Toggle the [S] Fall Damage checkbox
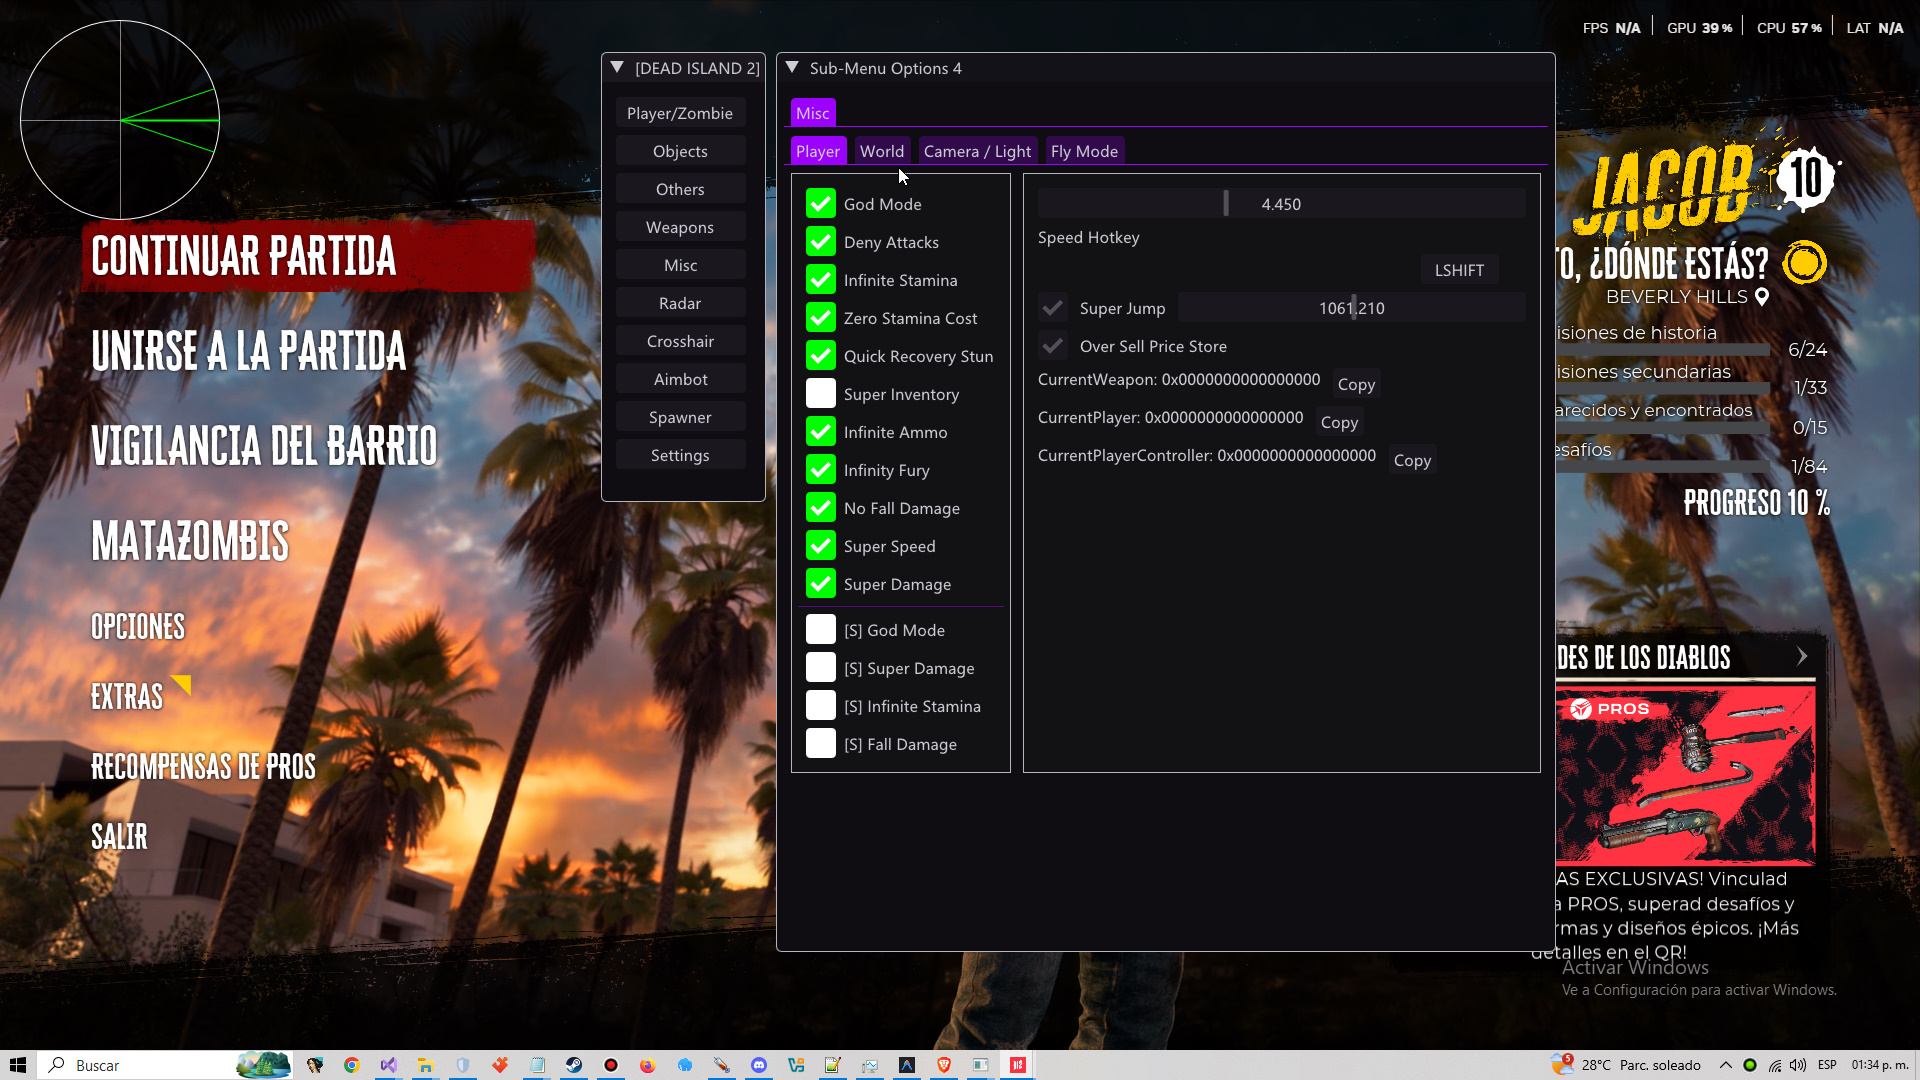The height and width of the screenshot is (1080, 1920). [x=820, y=743]
